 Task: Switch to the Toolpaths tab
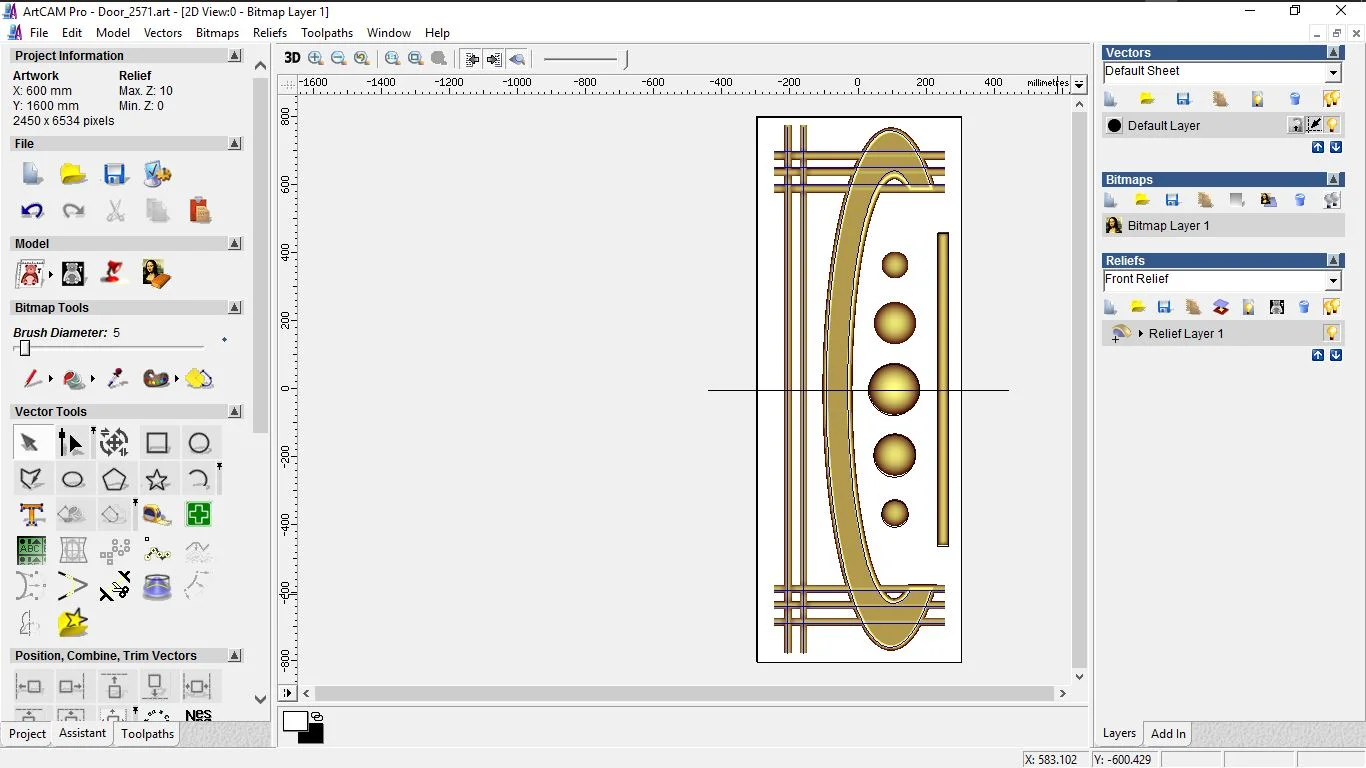click(x=147, y=734)
